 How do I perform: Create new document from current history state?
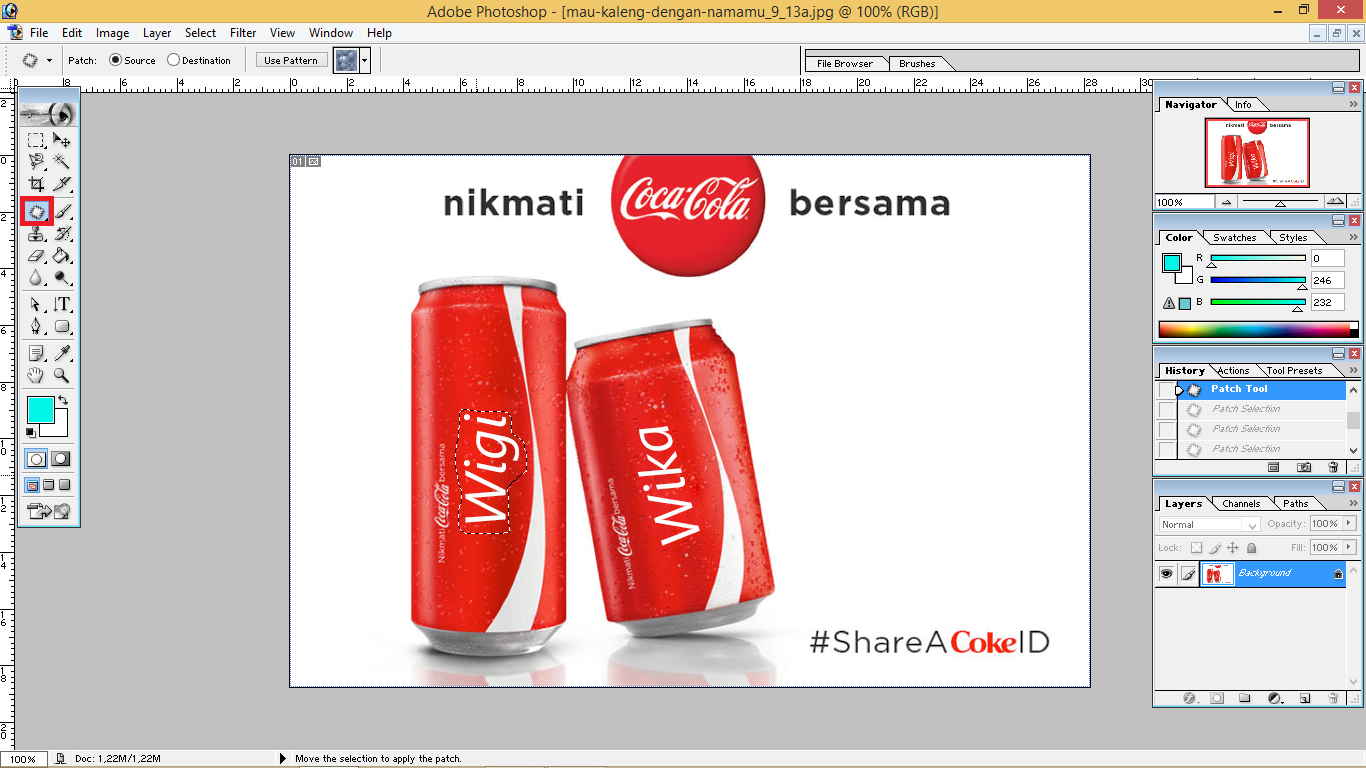(x=1274, y=467)
